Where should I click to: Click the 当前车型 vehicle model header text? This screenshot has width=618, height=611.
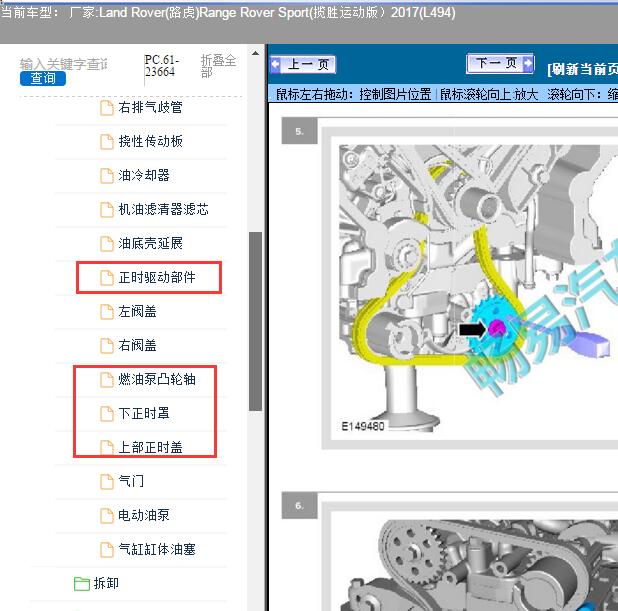pyautogui.click(x=228, y=13)
